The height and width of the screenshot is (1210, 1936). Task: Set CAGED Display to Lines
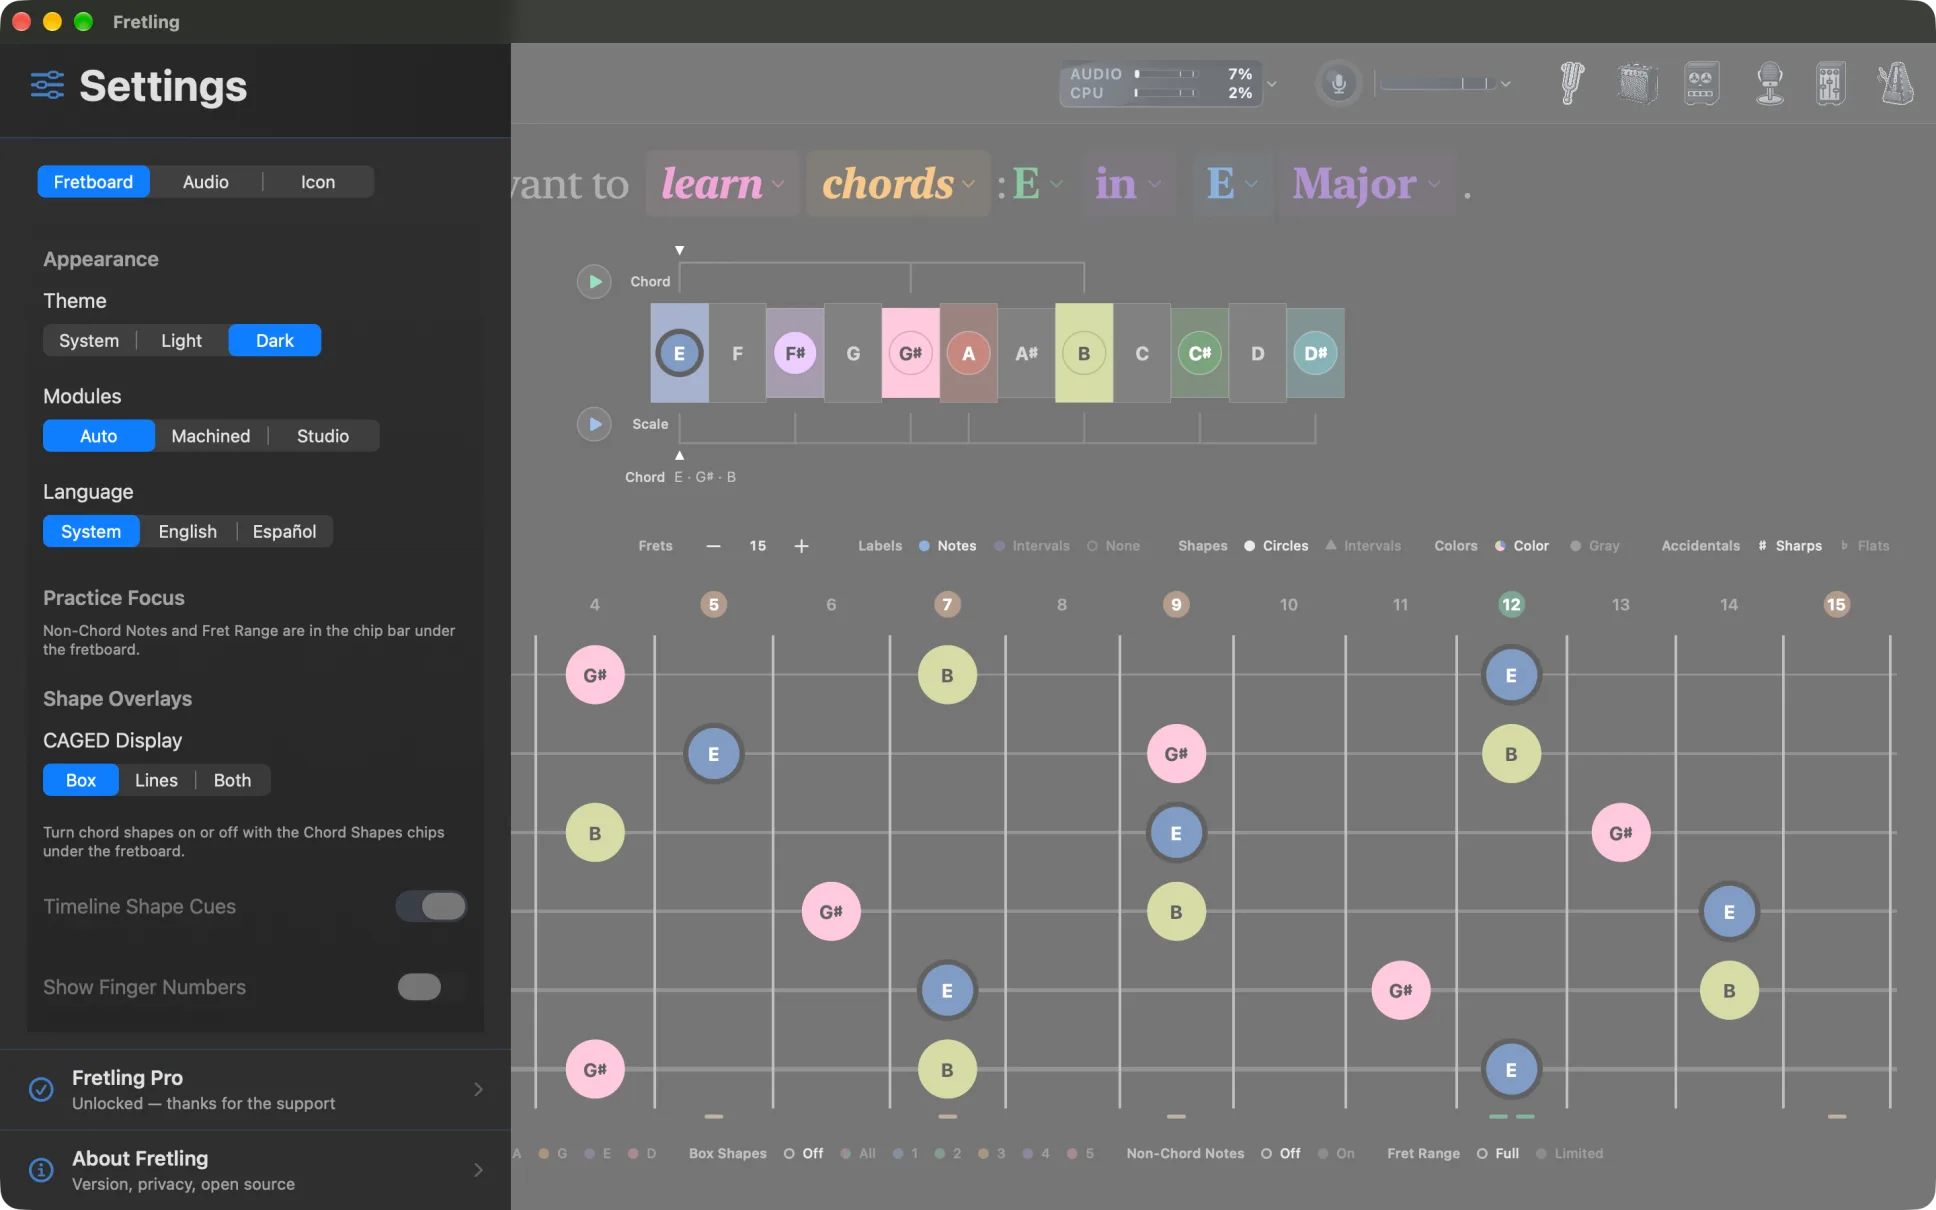click(156, 780)
